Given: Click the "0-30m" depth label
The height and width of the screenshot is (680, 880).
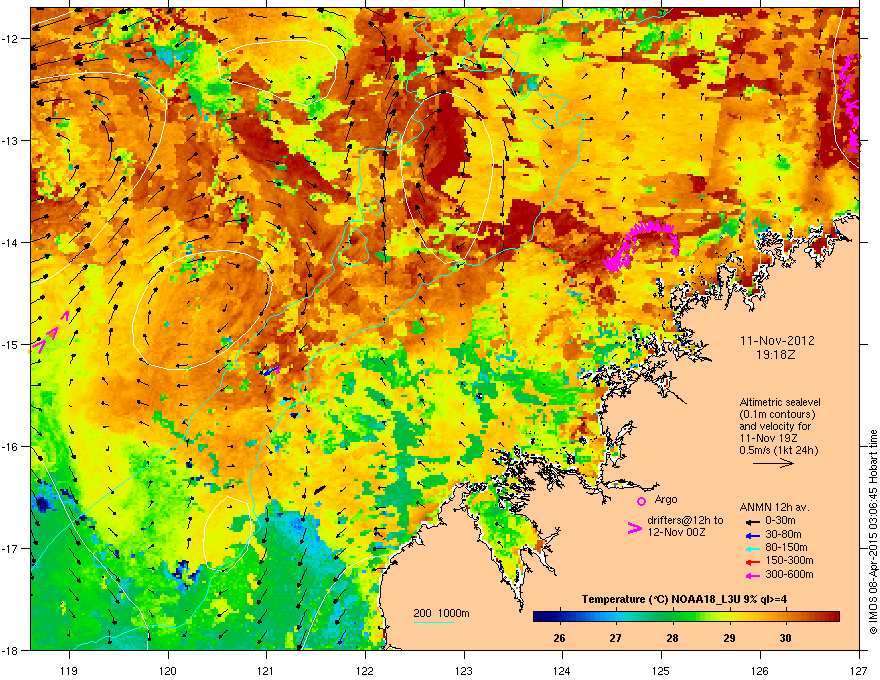Looking at the screenshot, I should pos(780,521).
